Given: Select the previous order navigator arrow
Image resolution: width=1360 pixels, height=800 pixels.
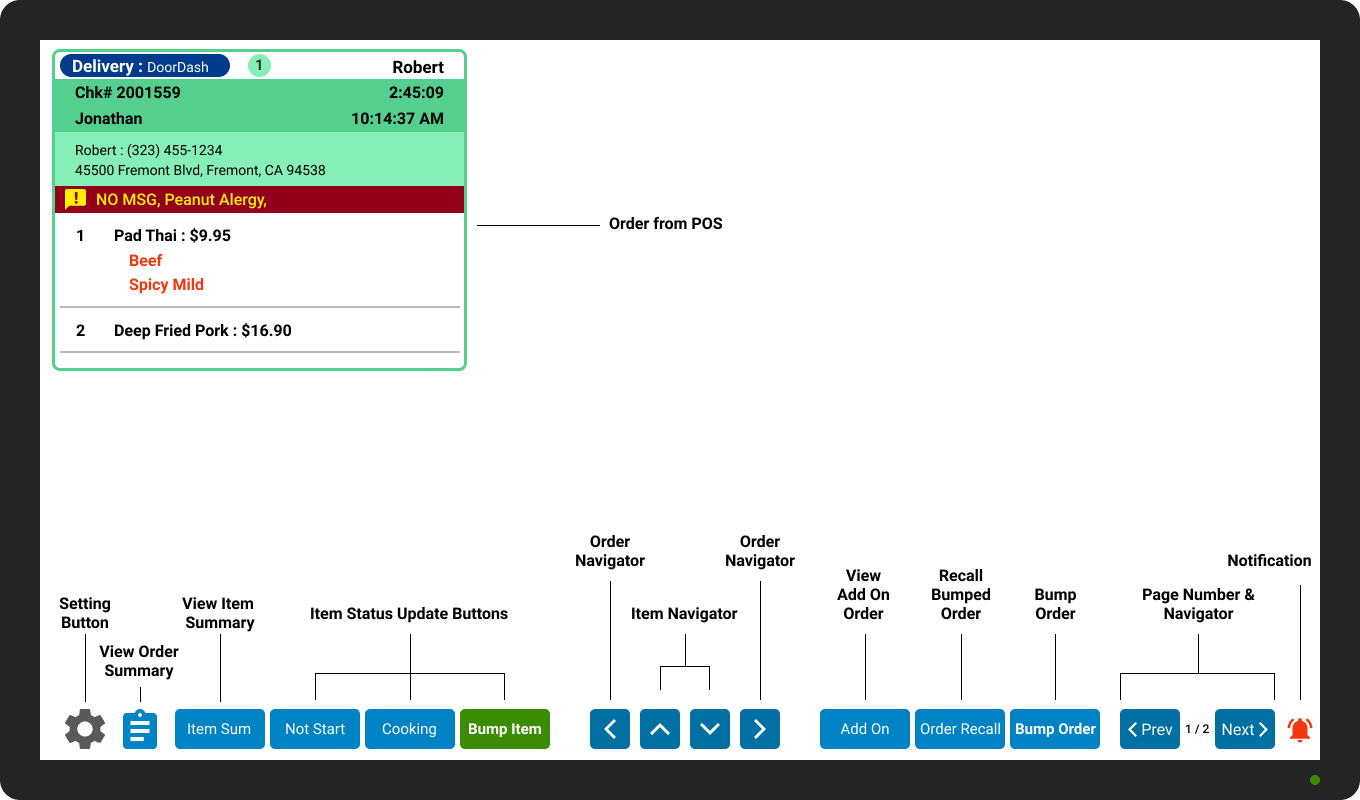Looking at the screenshot, I should [x=610, y=729].
